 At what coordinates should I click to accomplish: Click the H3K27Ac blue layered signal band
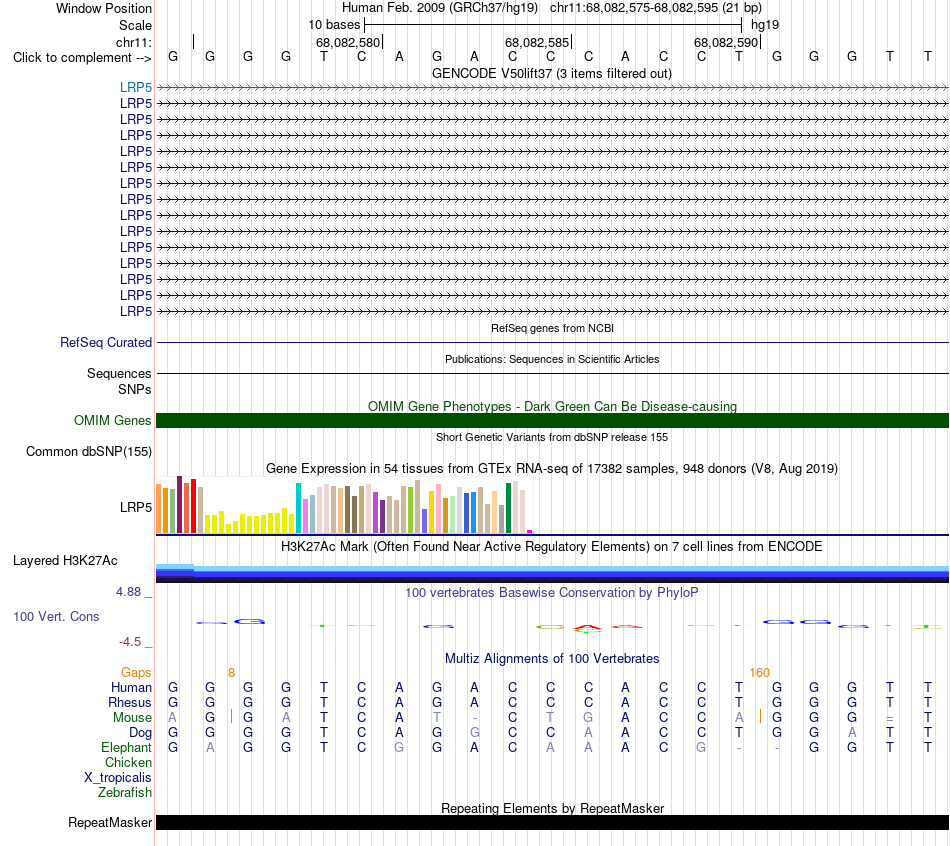(552, 574)
